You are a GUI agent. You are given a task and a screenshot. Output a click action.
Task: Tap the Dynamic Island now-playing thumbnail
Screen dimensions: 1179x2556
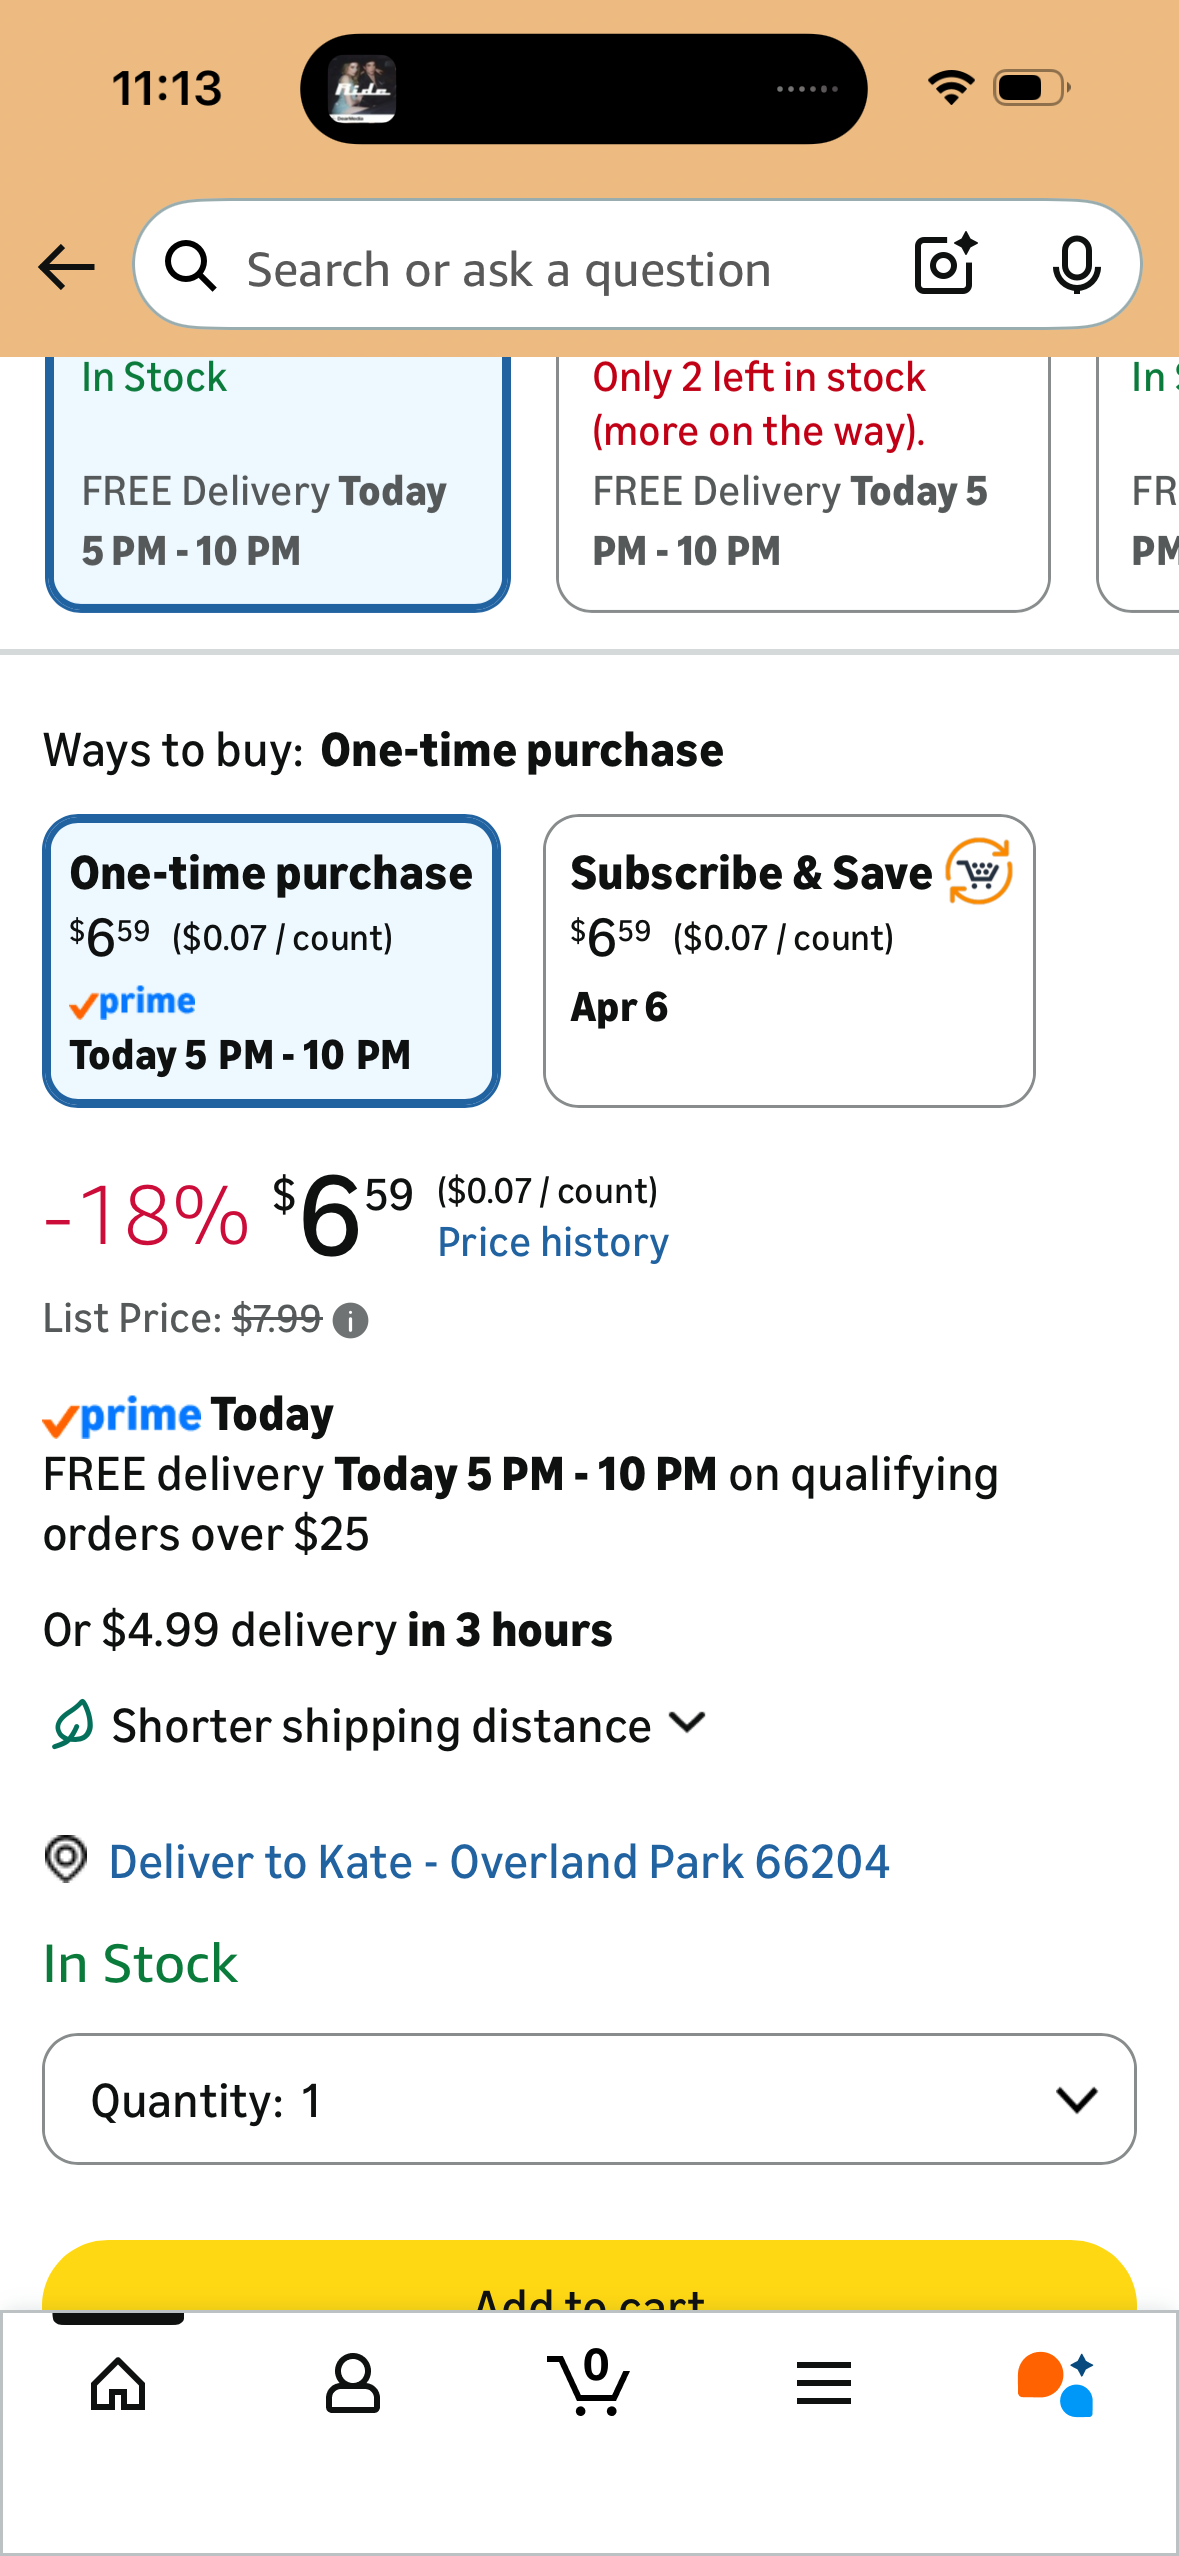pos(363,89)
